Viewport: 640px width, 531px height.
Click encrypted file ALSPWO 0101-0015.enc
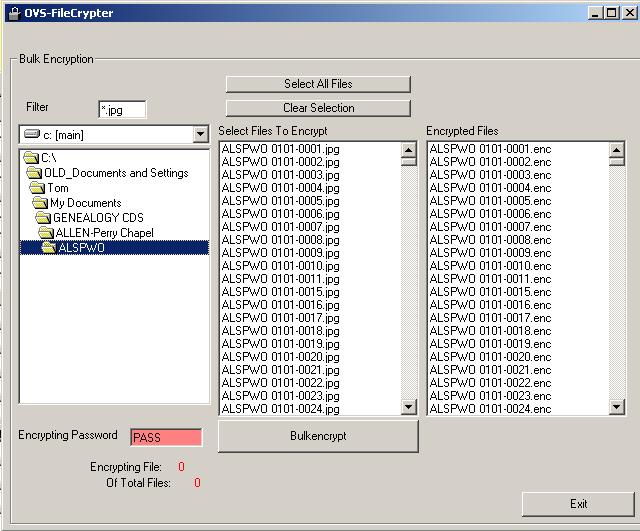click(x=490, y=292)
